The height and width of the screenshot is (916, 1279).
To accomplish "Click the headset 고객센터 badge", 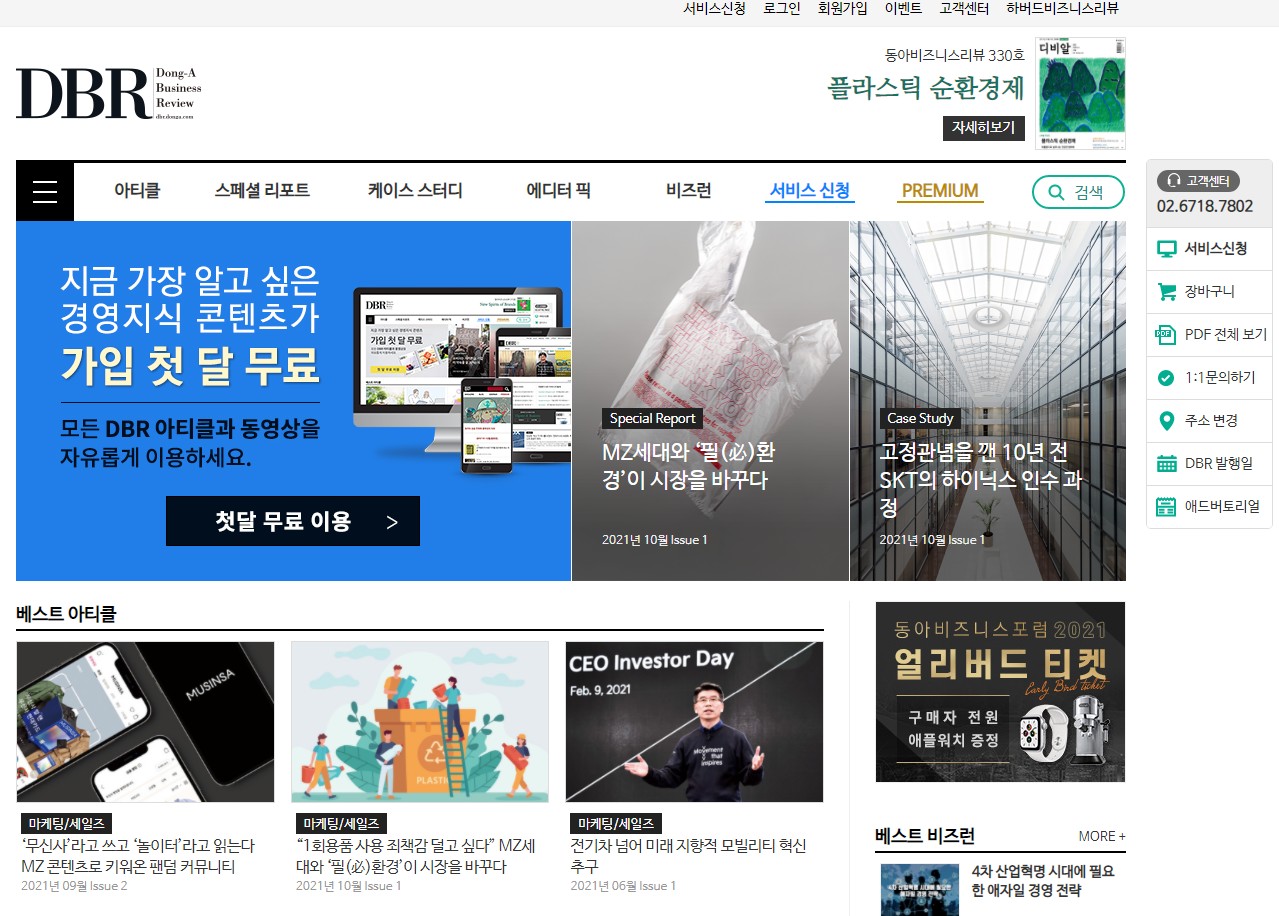I will (1199, 181).
